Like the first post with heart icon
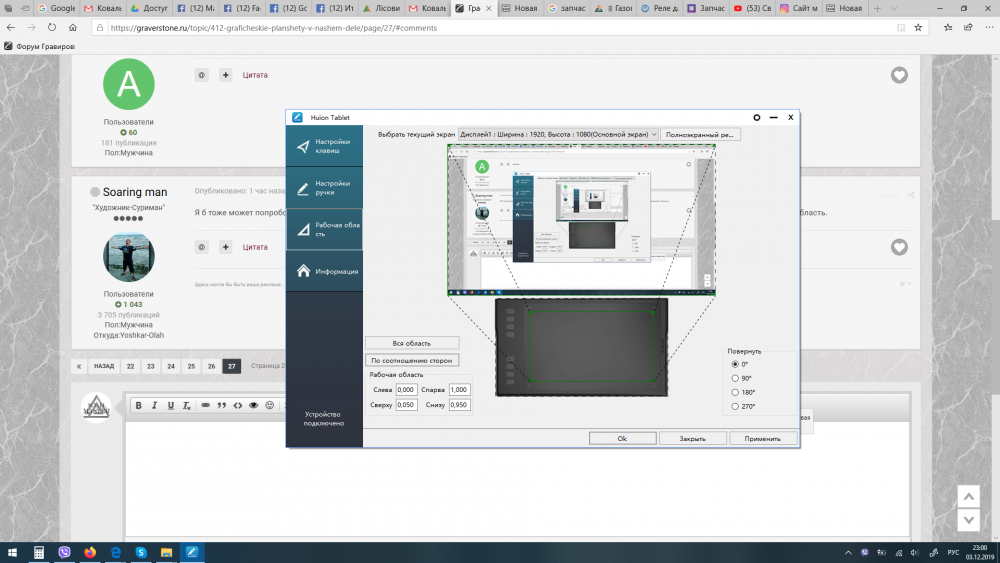Screen dimensions: 1000x563 899,75
